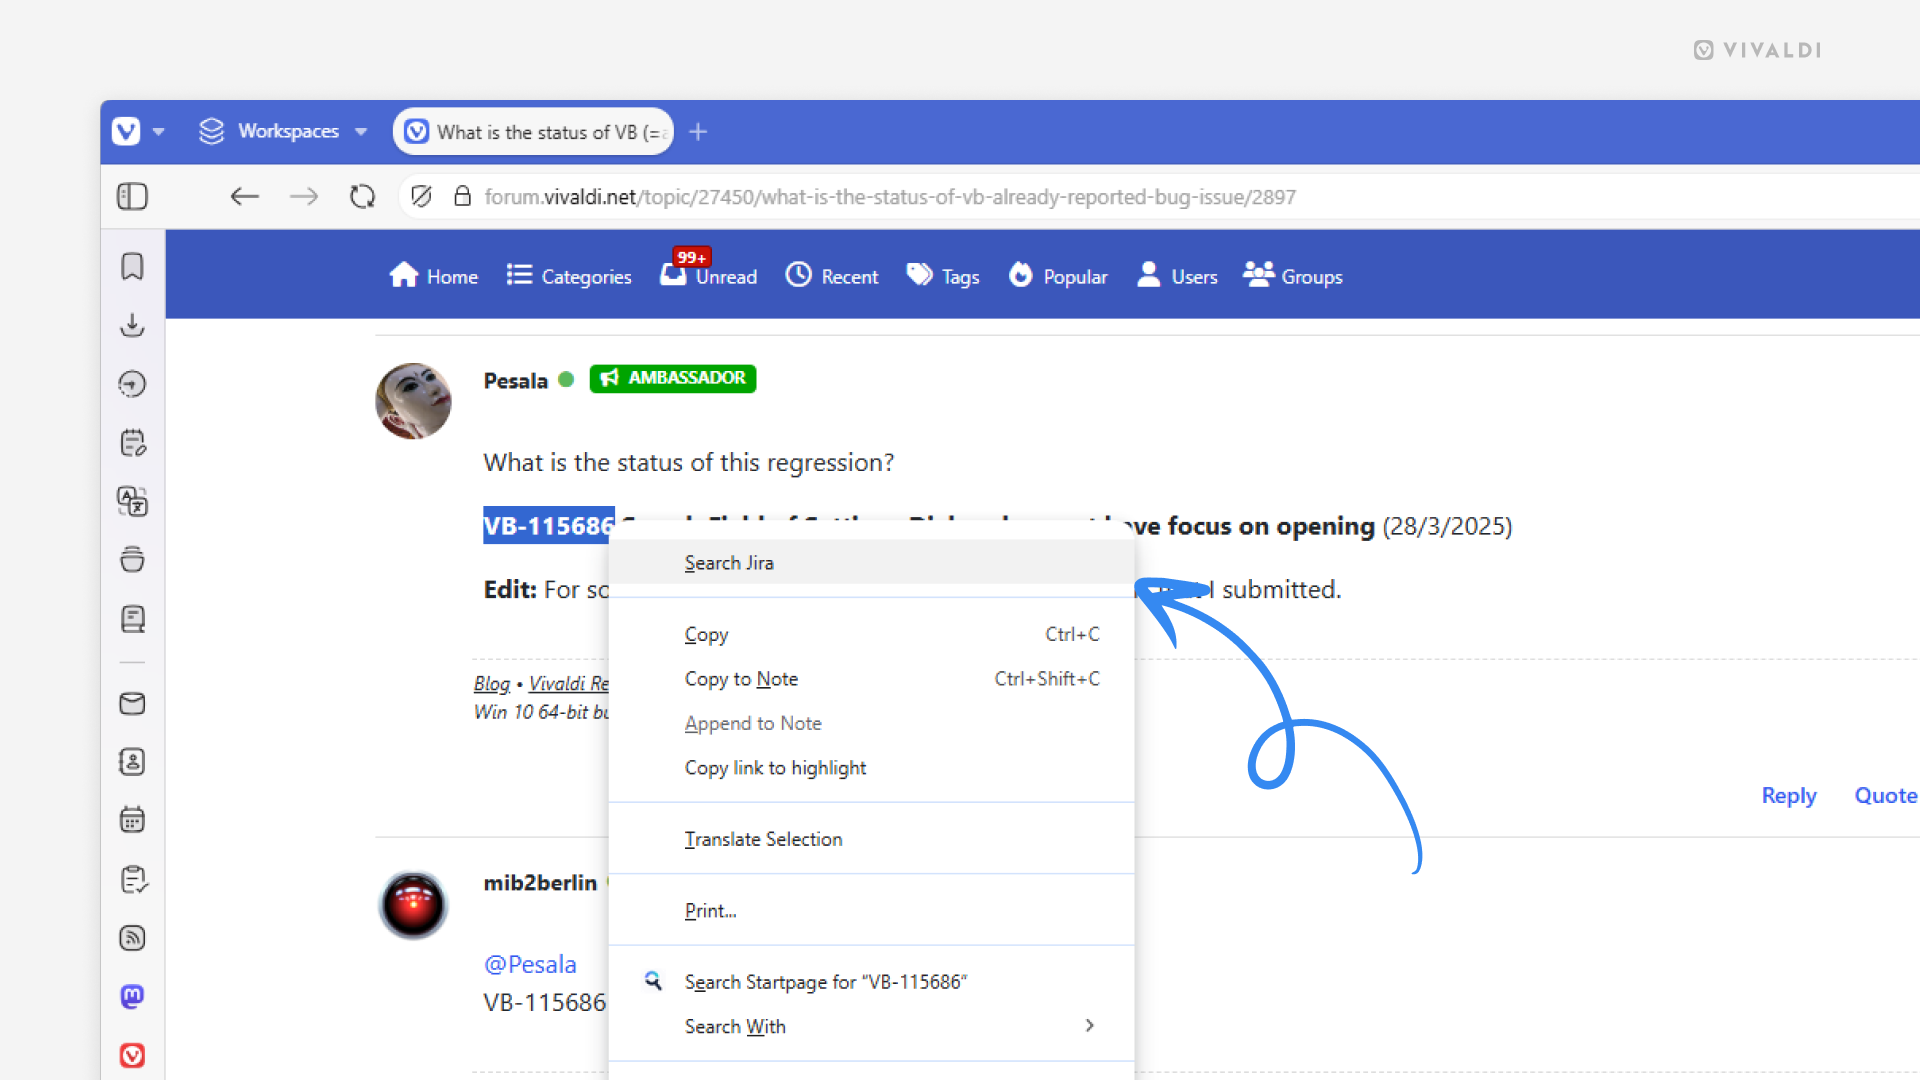Open Reading List panel

(x=132, y=619)
